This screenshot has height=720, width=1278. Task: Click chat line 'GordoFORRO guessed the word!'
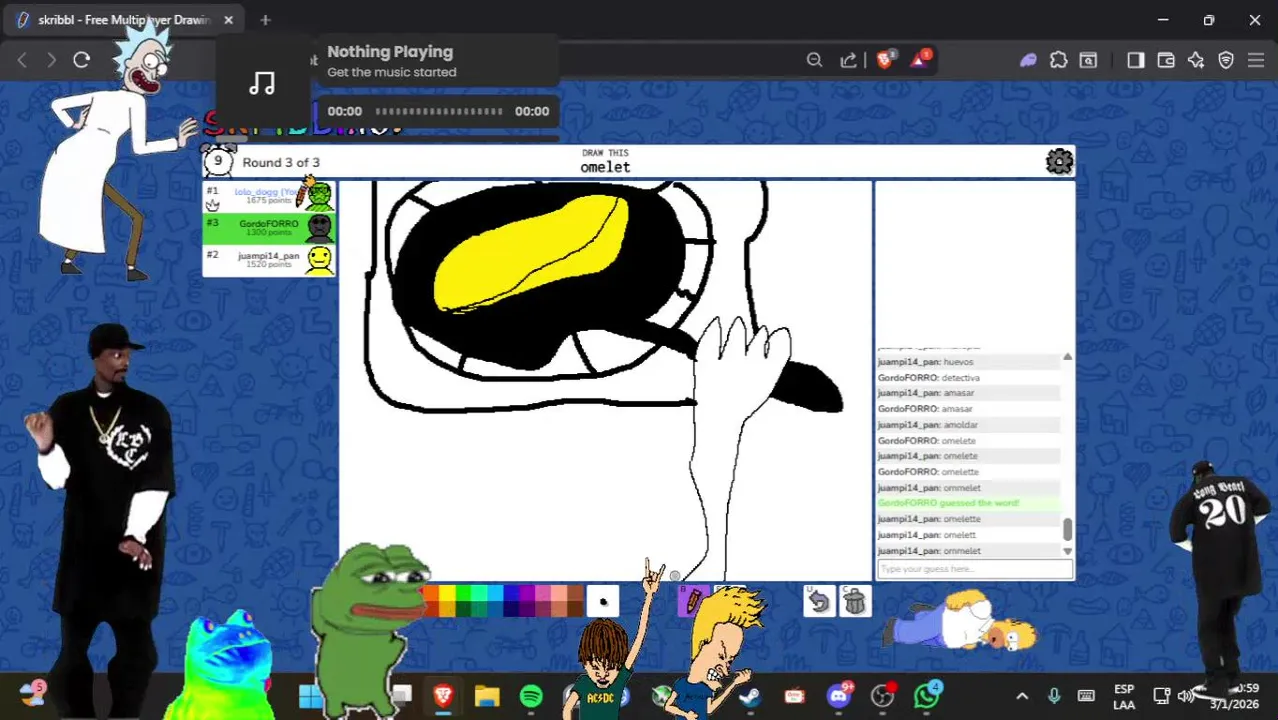pos(948,503)
